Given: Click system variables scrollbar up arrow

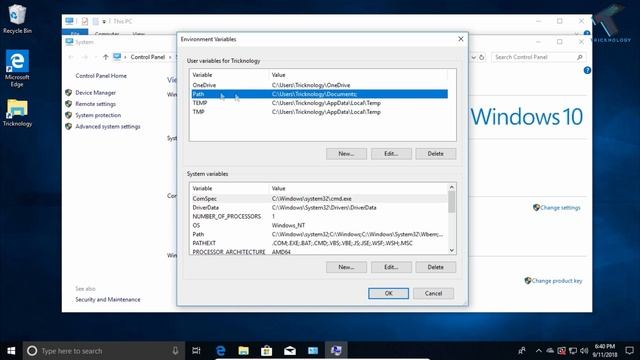Looking at the screenshot, I should tap(452, 187).
